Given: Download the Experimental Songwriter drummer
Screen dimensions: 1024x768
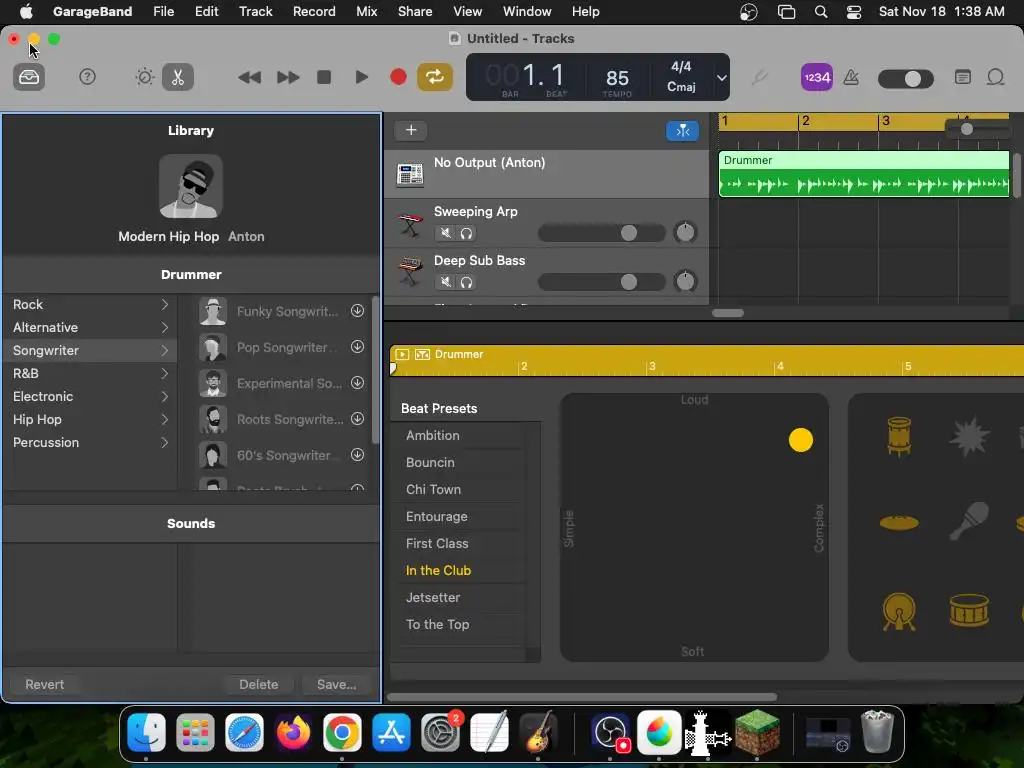Looking at the screenshot, I should (357, 383).
